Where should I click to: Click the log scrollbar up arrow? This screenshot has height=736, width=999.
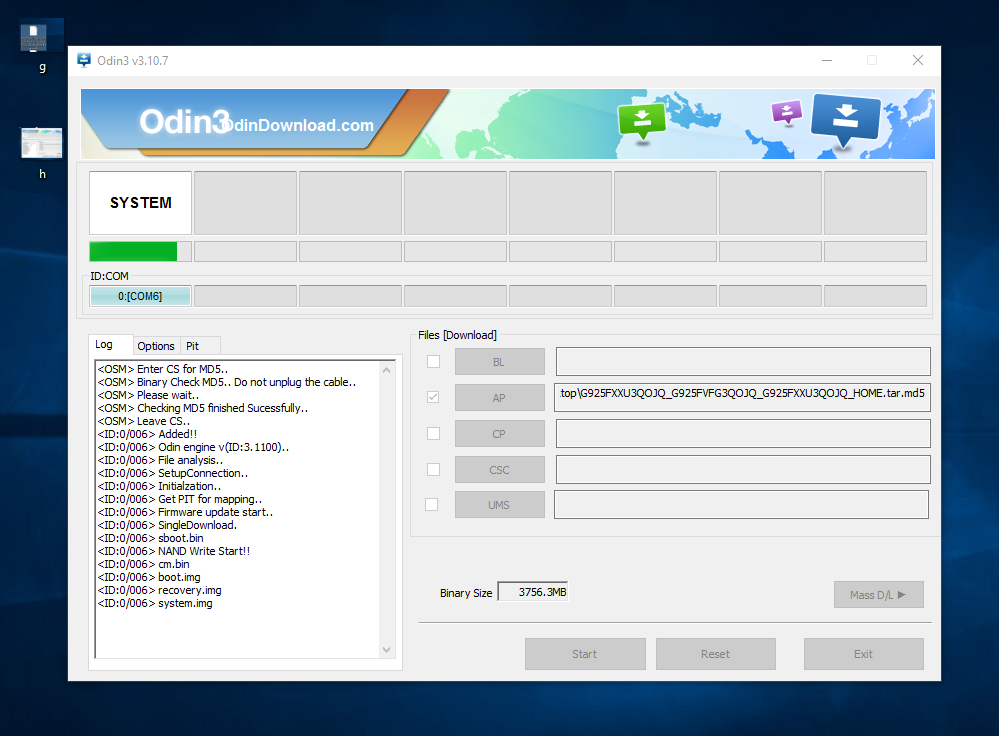point(386,370)
